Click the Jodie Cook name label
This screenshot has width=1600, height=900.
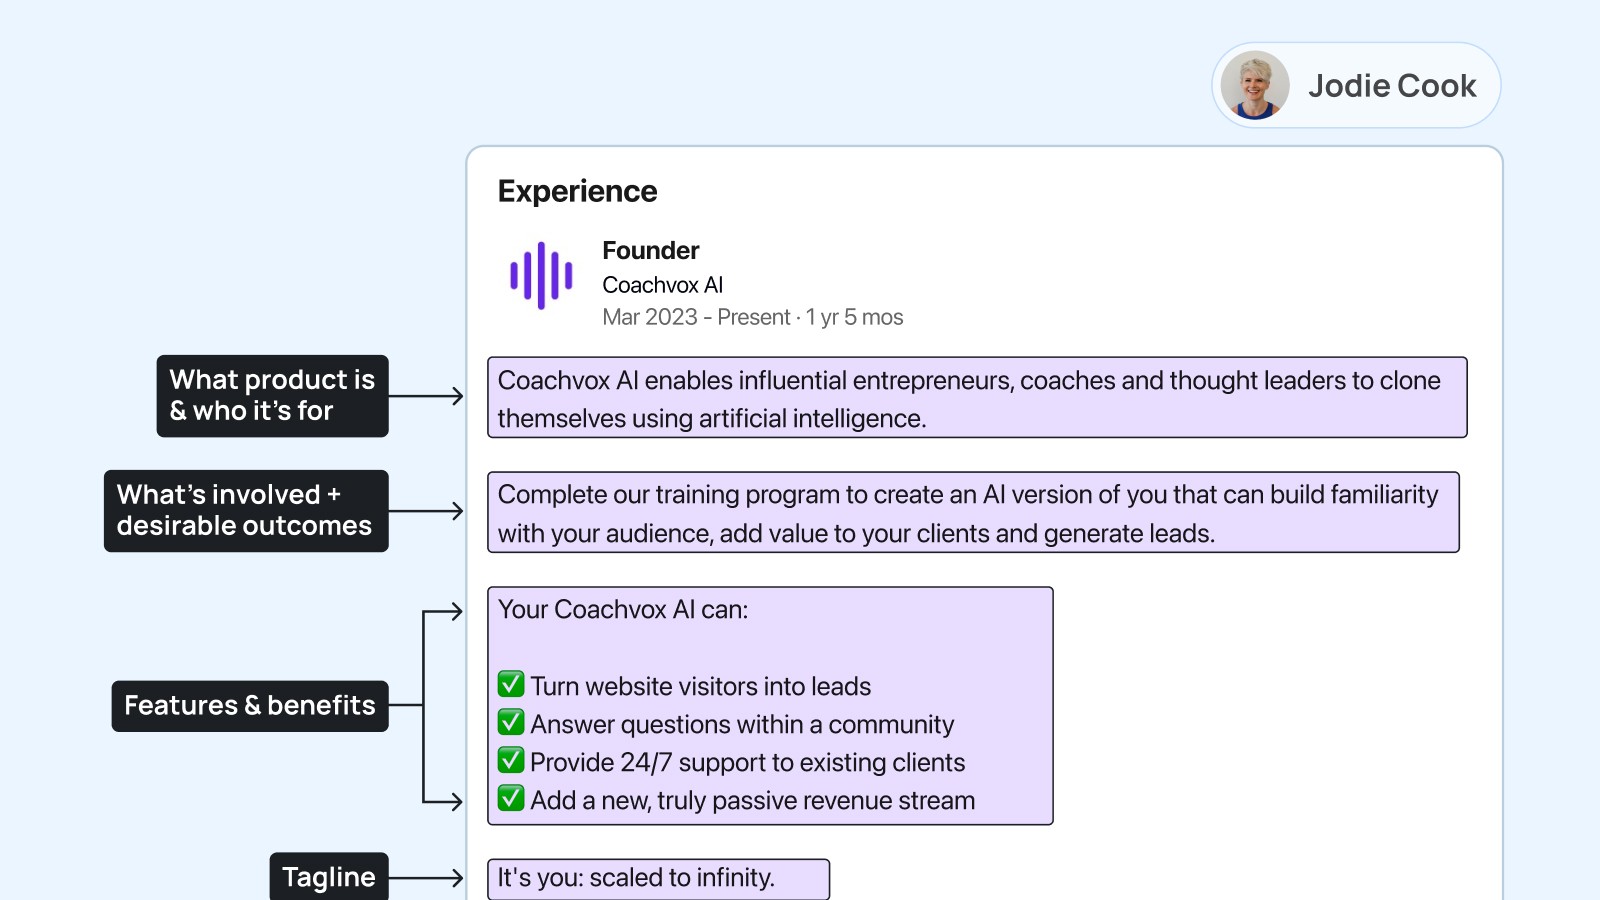[x=1392, y=86]
